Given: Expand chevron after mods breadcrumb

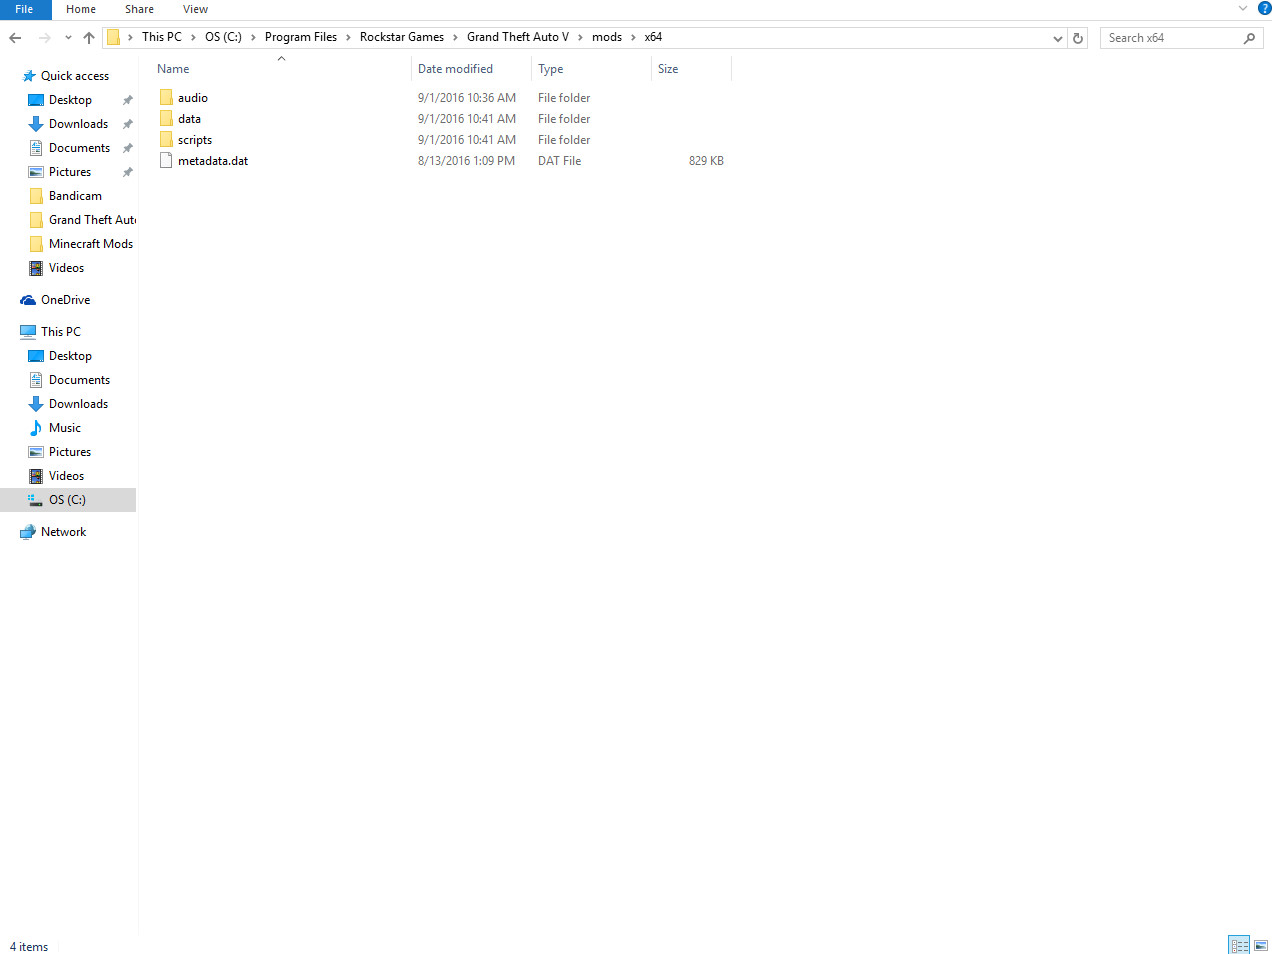Looking at the screenshot, I should pos(633,37).
